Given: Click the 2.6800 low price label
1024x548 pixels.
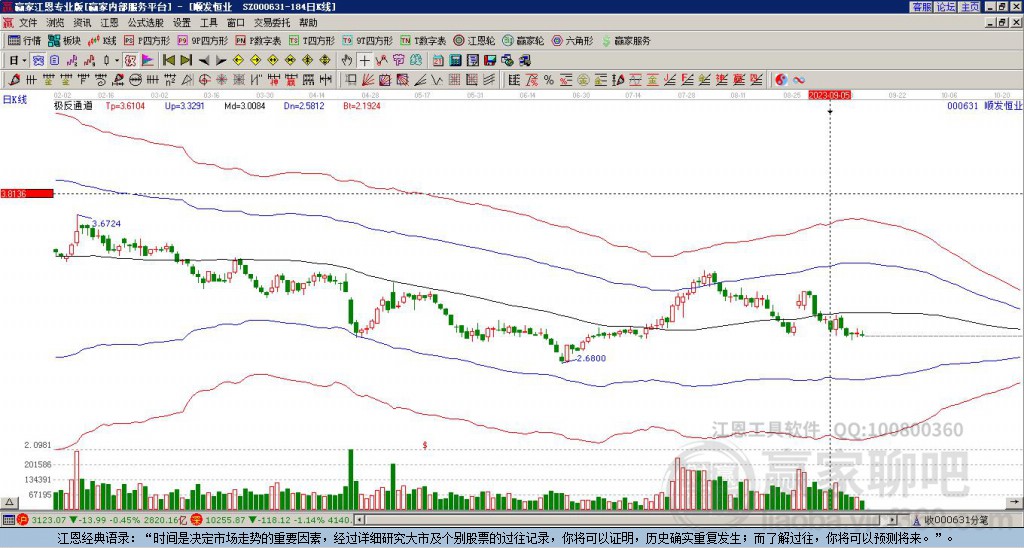Looking at the screenshot, I should [x=591, y=358].
